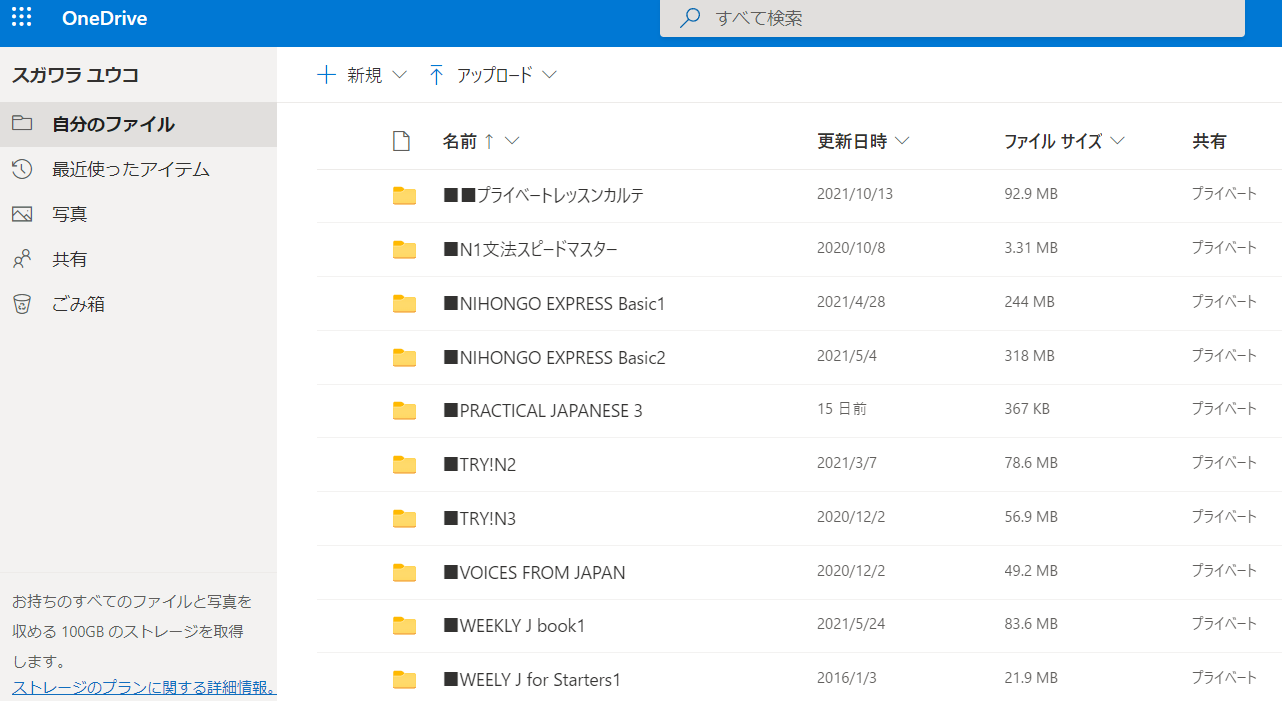This screenshot has height=701, width=1282.
Task: Click プライベート sharing status for ■TRY!N2 row
Action: tap(1224, 463)
